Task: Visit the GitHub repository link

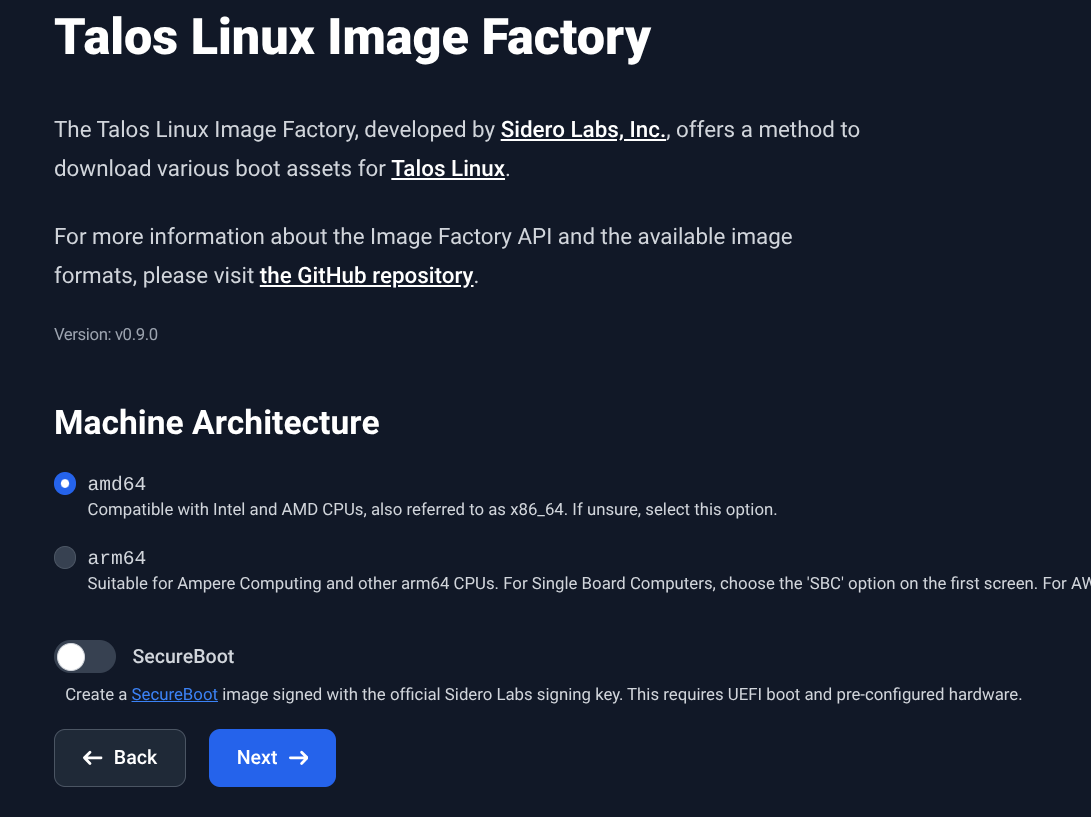Action: pyautogui.click(x=366, y=275)
